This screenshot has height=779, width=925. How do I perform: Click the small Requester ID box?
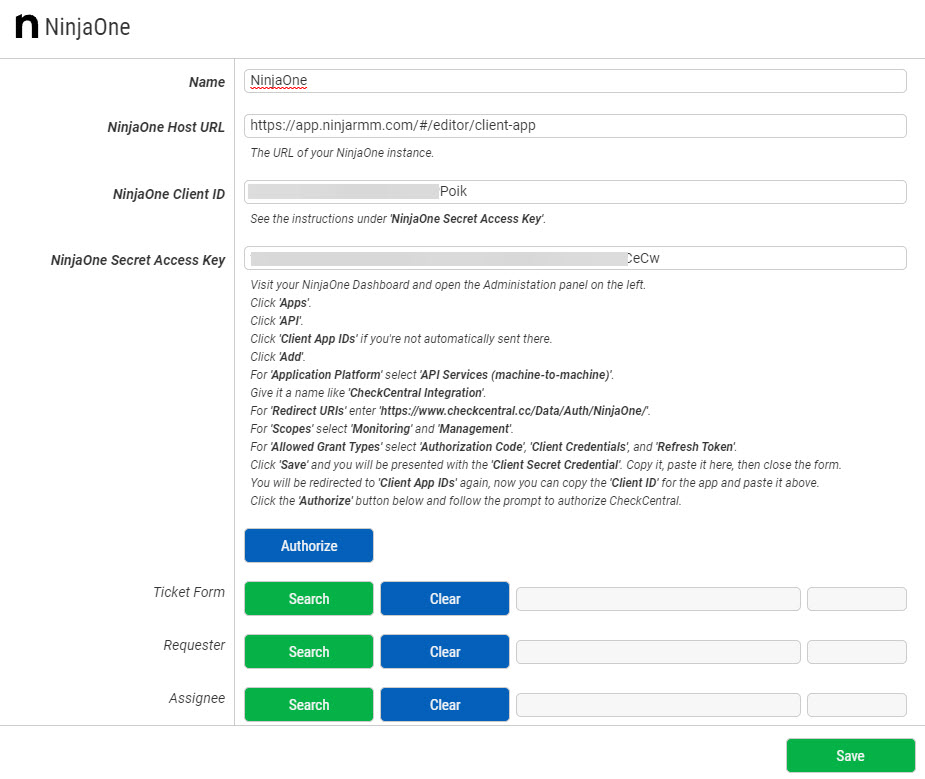[x=856, y=652]
